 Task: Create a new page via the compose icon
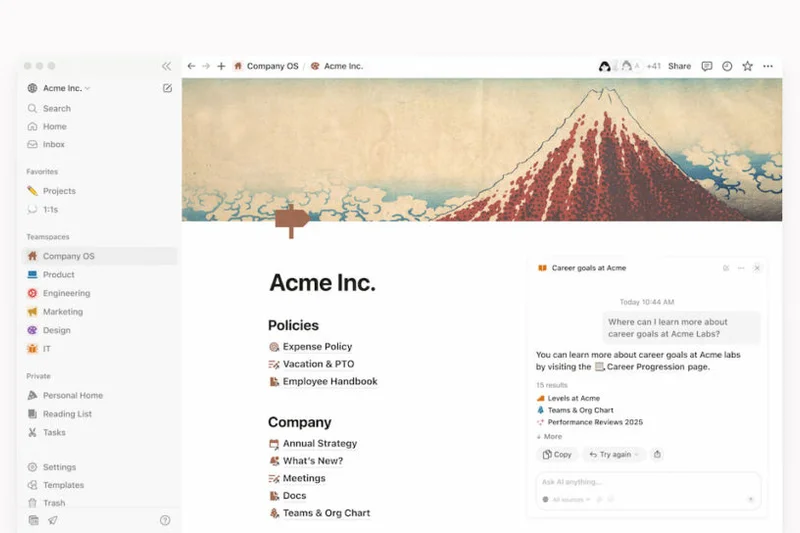tap(167, 88)
